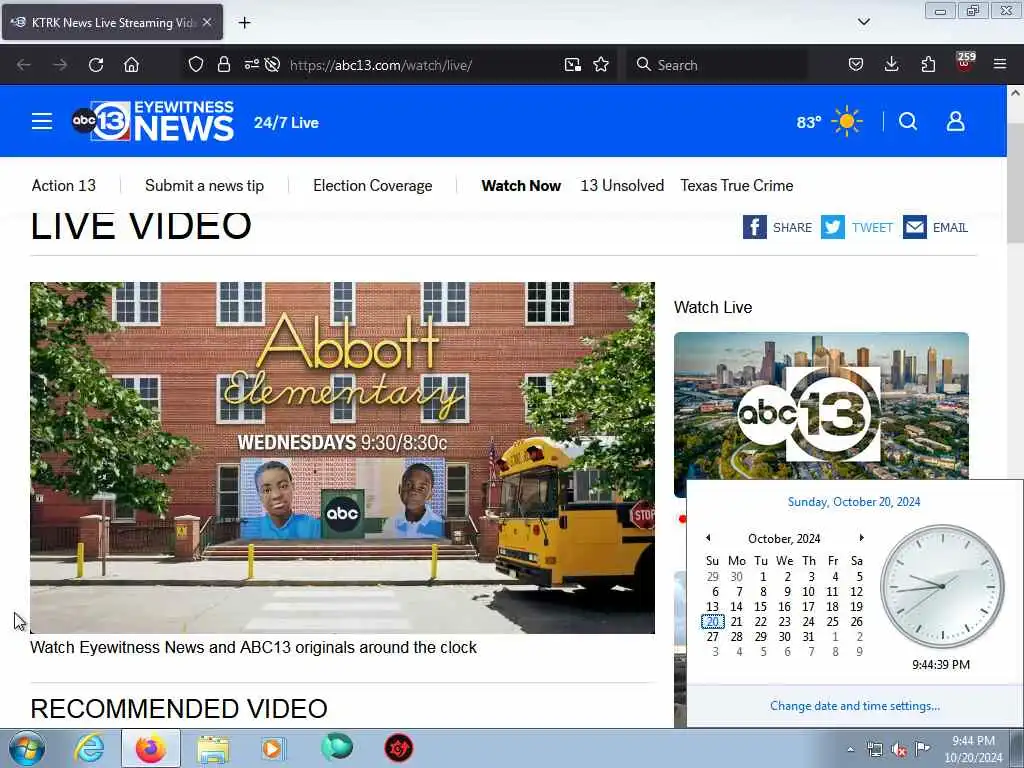The image size is (1024, 768).
Task: Open Submit a news tip
Action: click(x=204, y=185)
